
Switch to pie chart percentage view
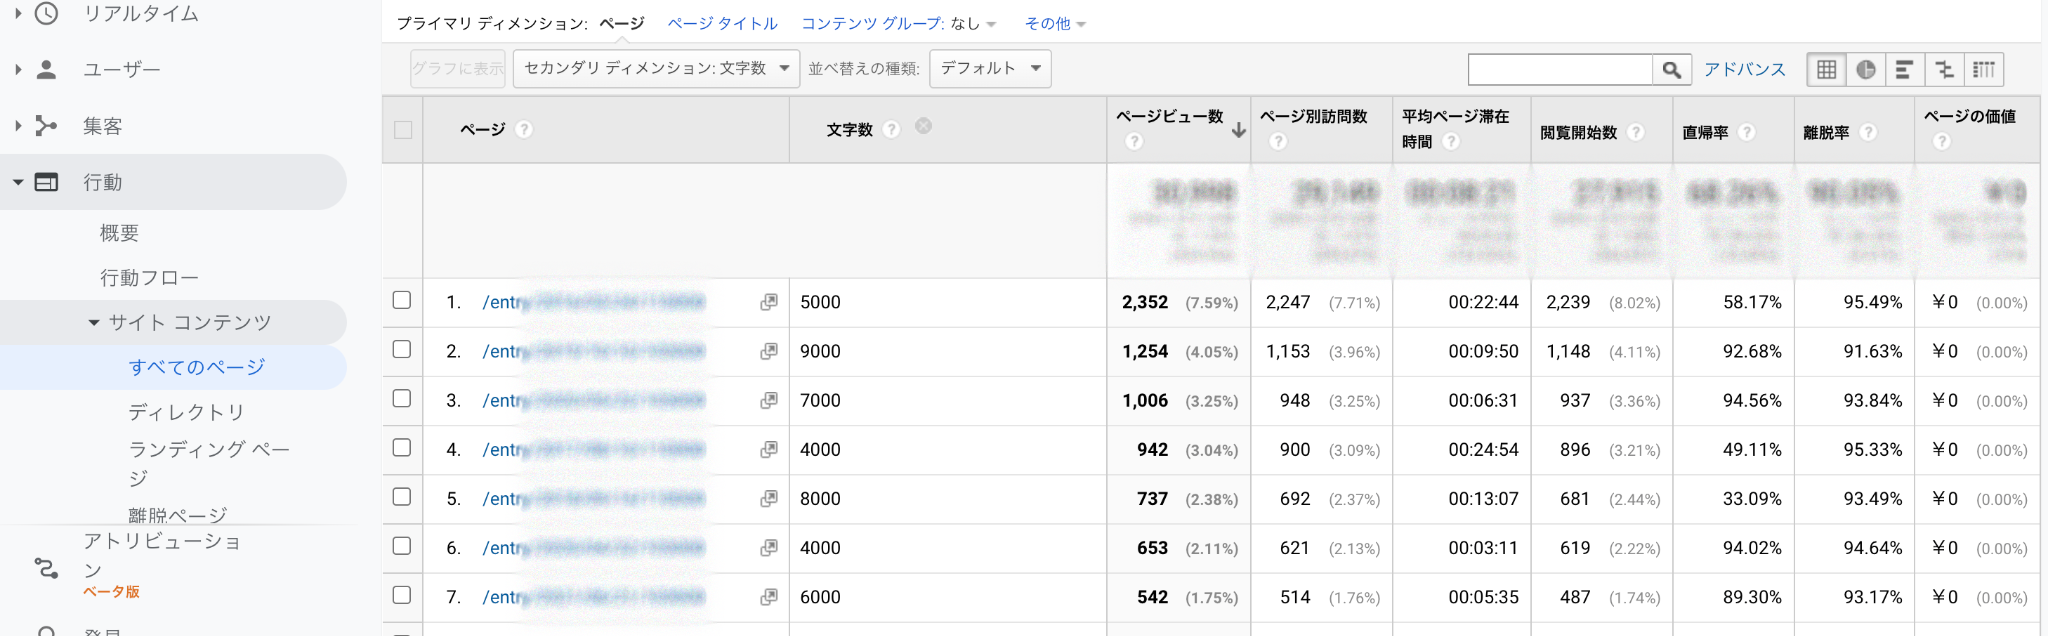click(1865, 69)
